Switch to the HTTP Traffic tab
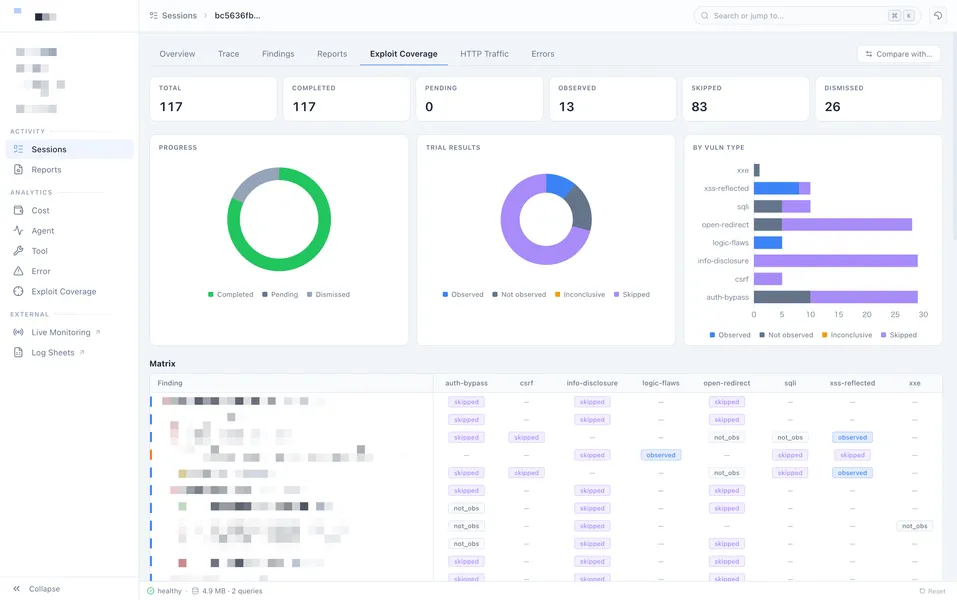The image size is (957, 600). 484,54
